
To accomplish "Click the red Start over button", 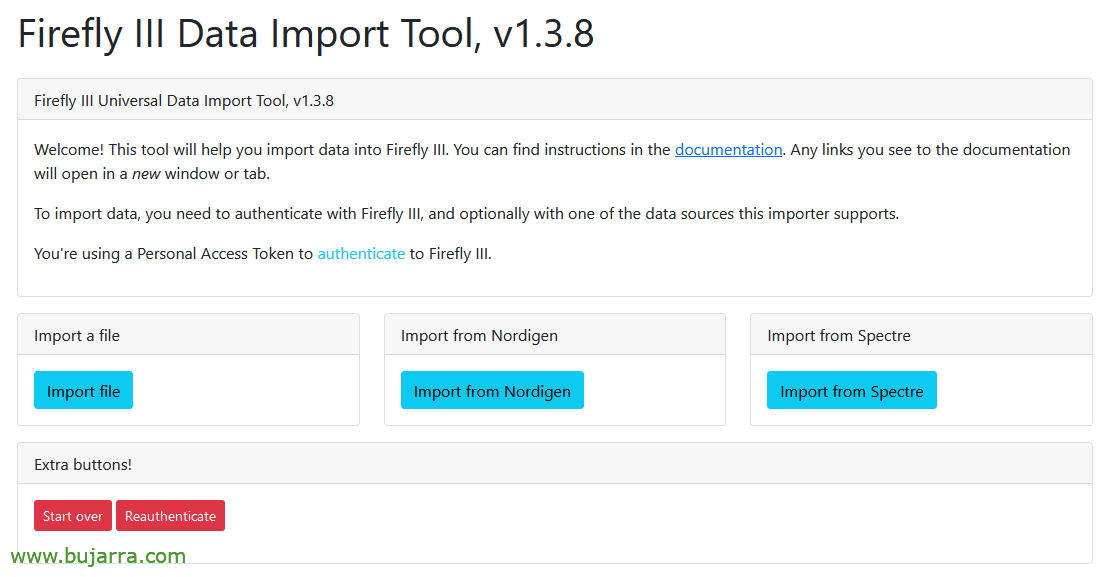I will (x=72, y=516).
